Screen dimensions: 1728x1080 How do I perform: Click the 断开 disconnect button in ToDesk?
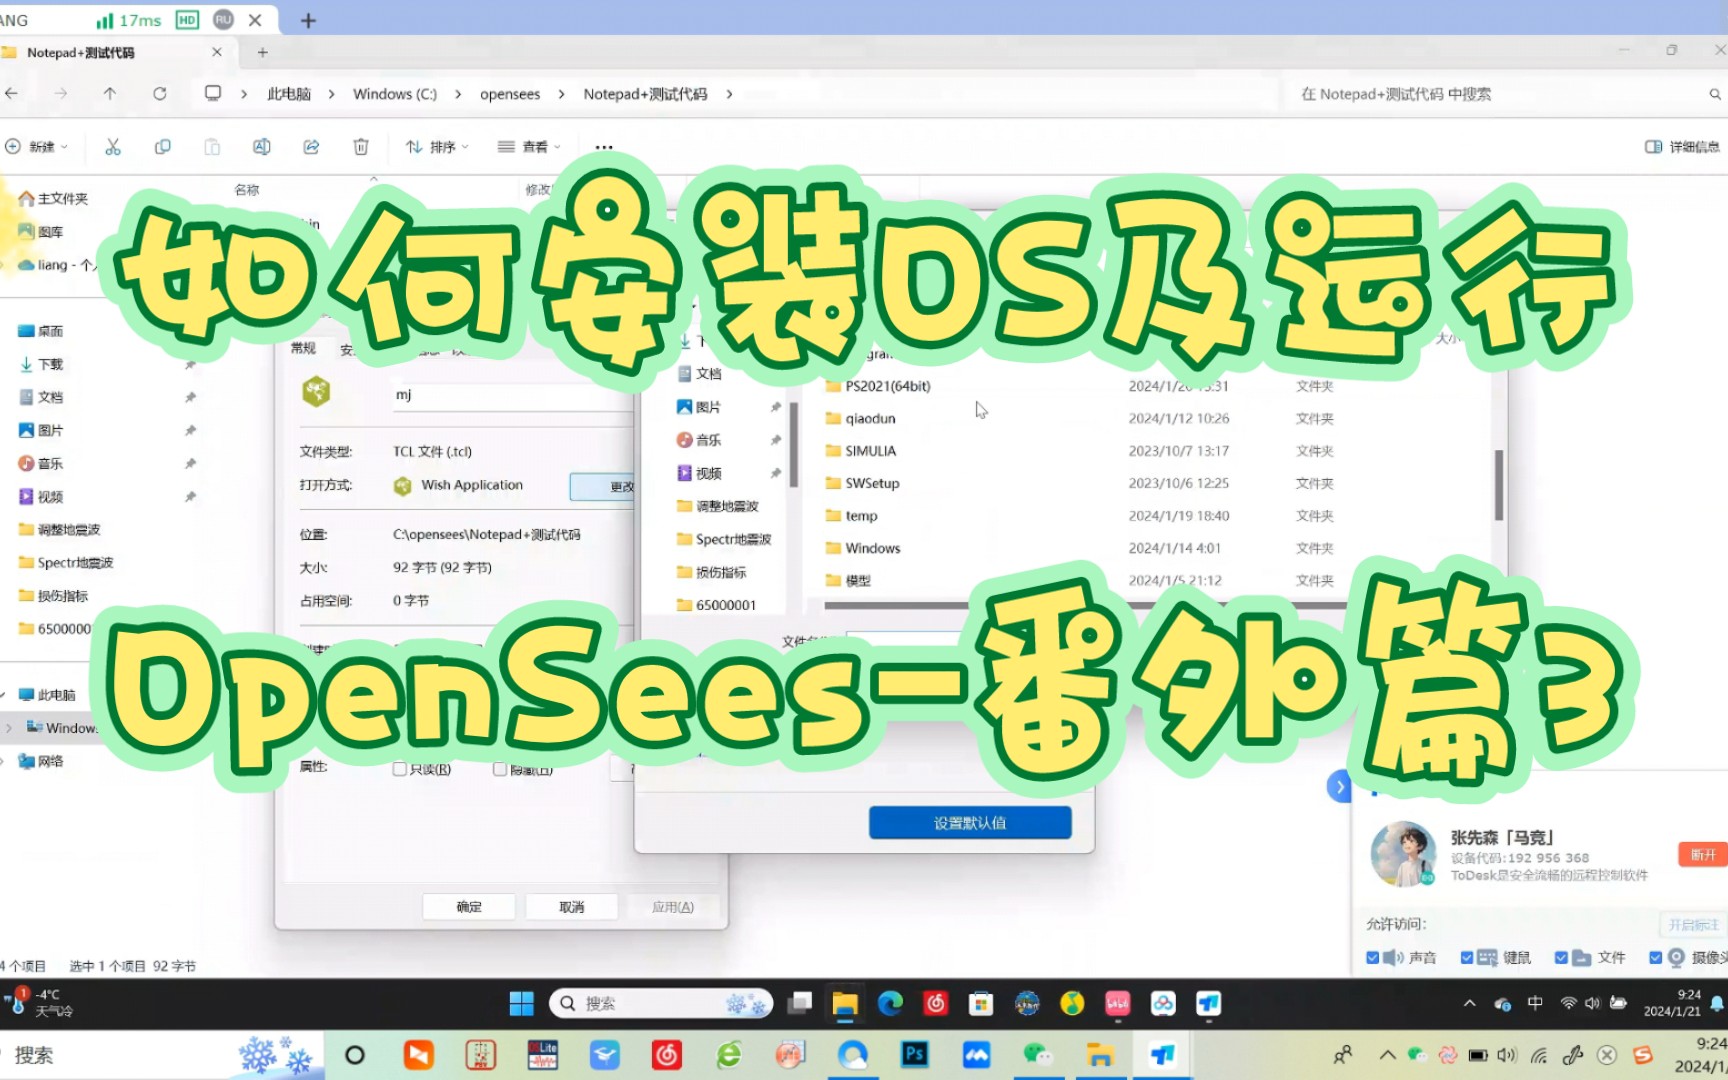click(1703, 854)
